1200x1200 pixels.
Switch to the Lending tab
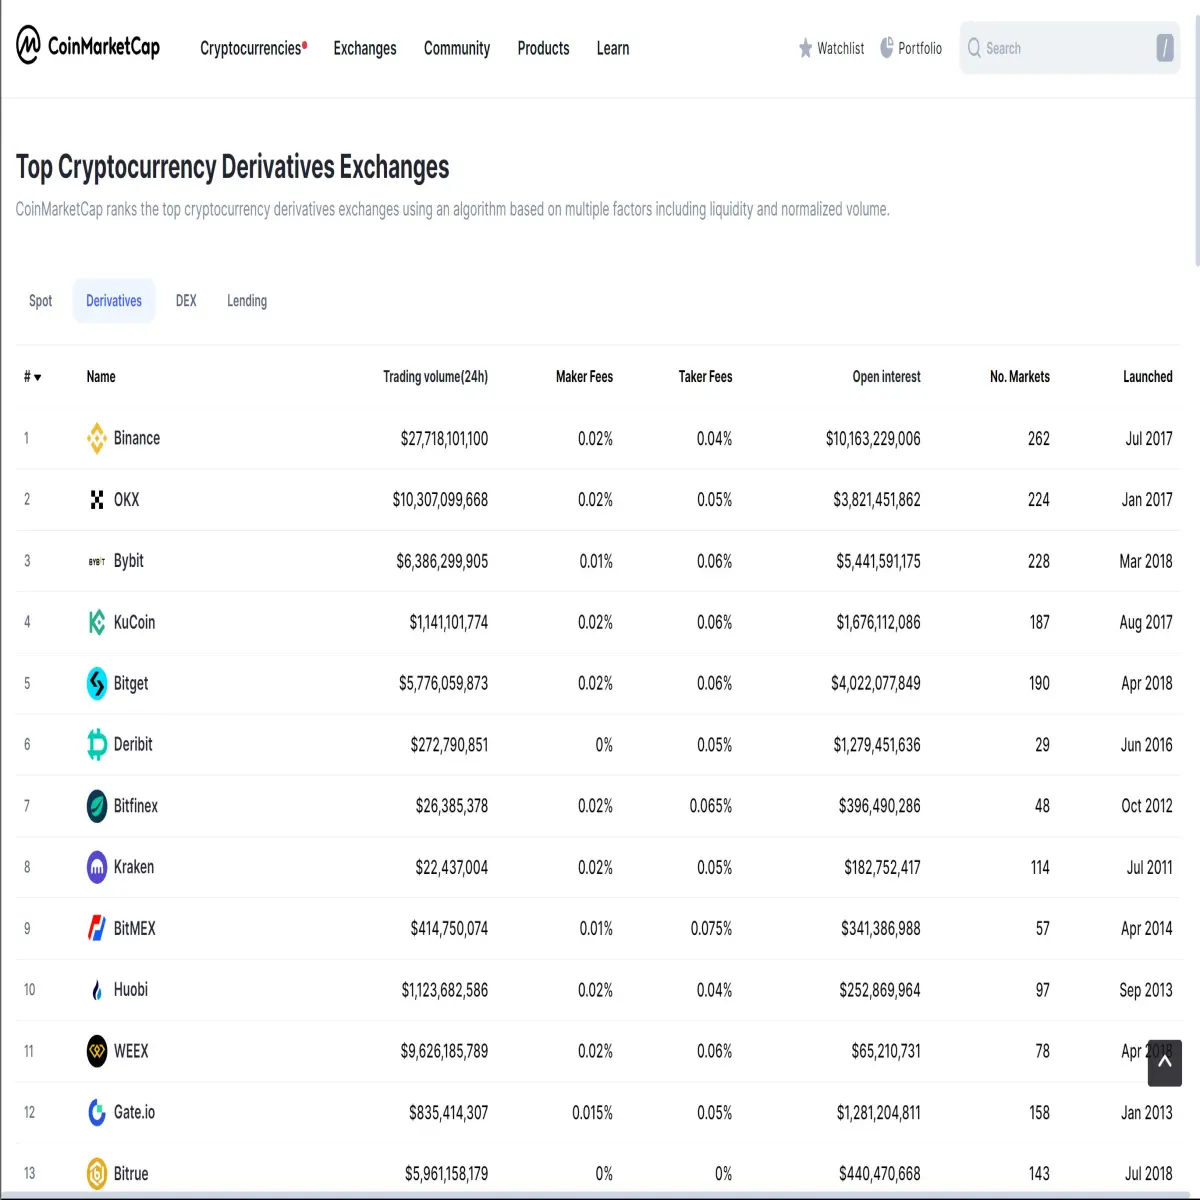coord(247,301)
